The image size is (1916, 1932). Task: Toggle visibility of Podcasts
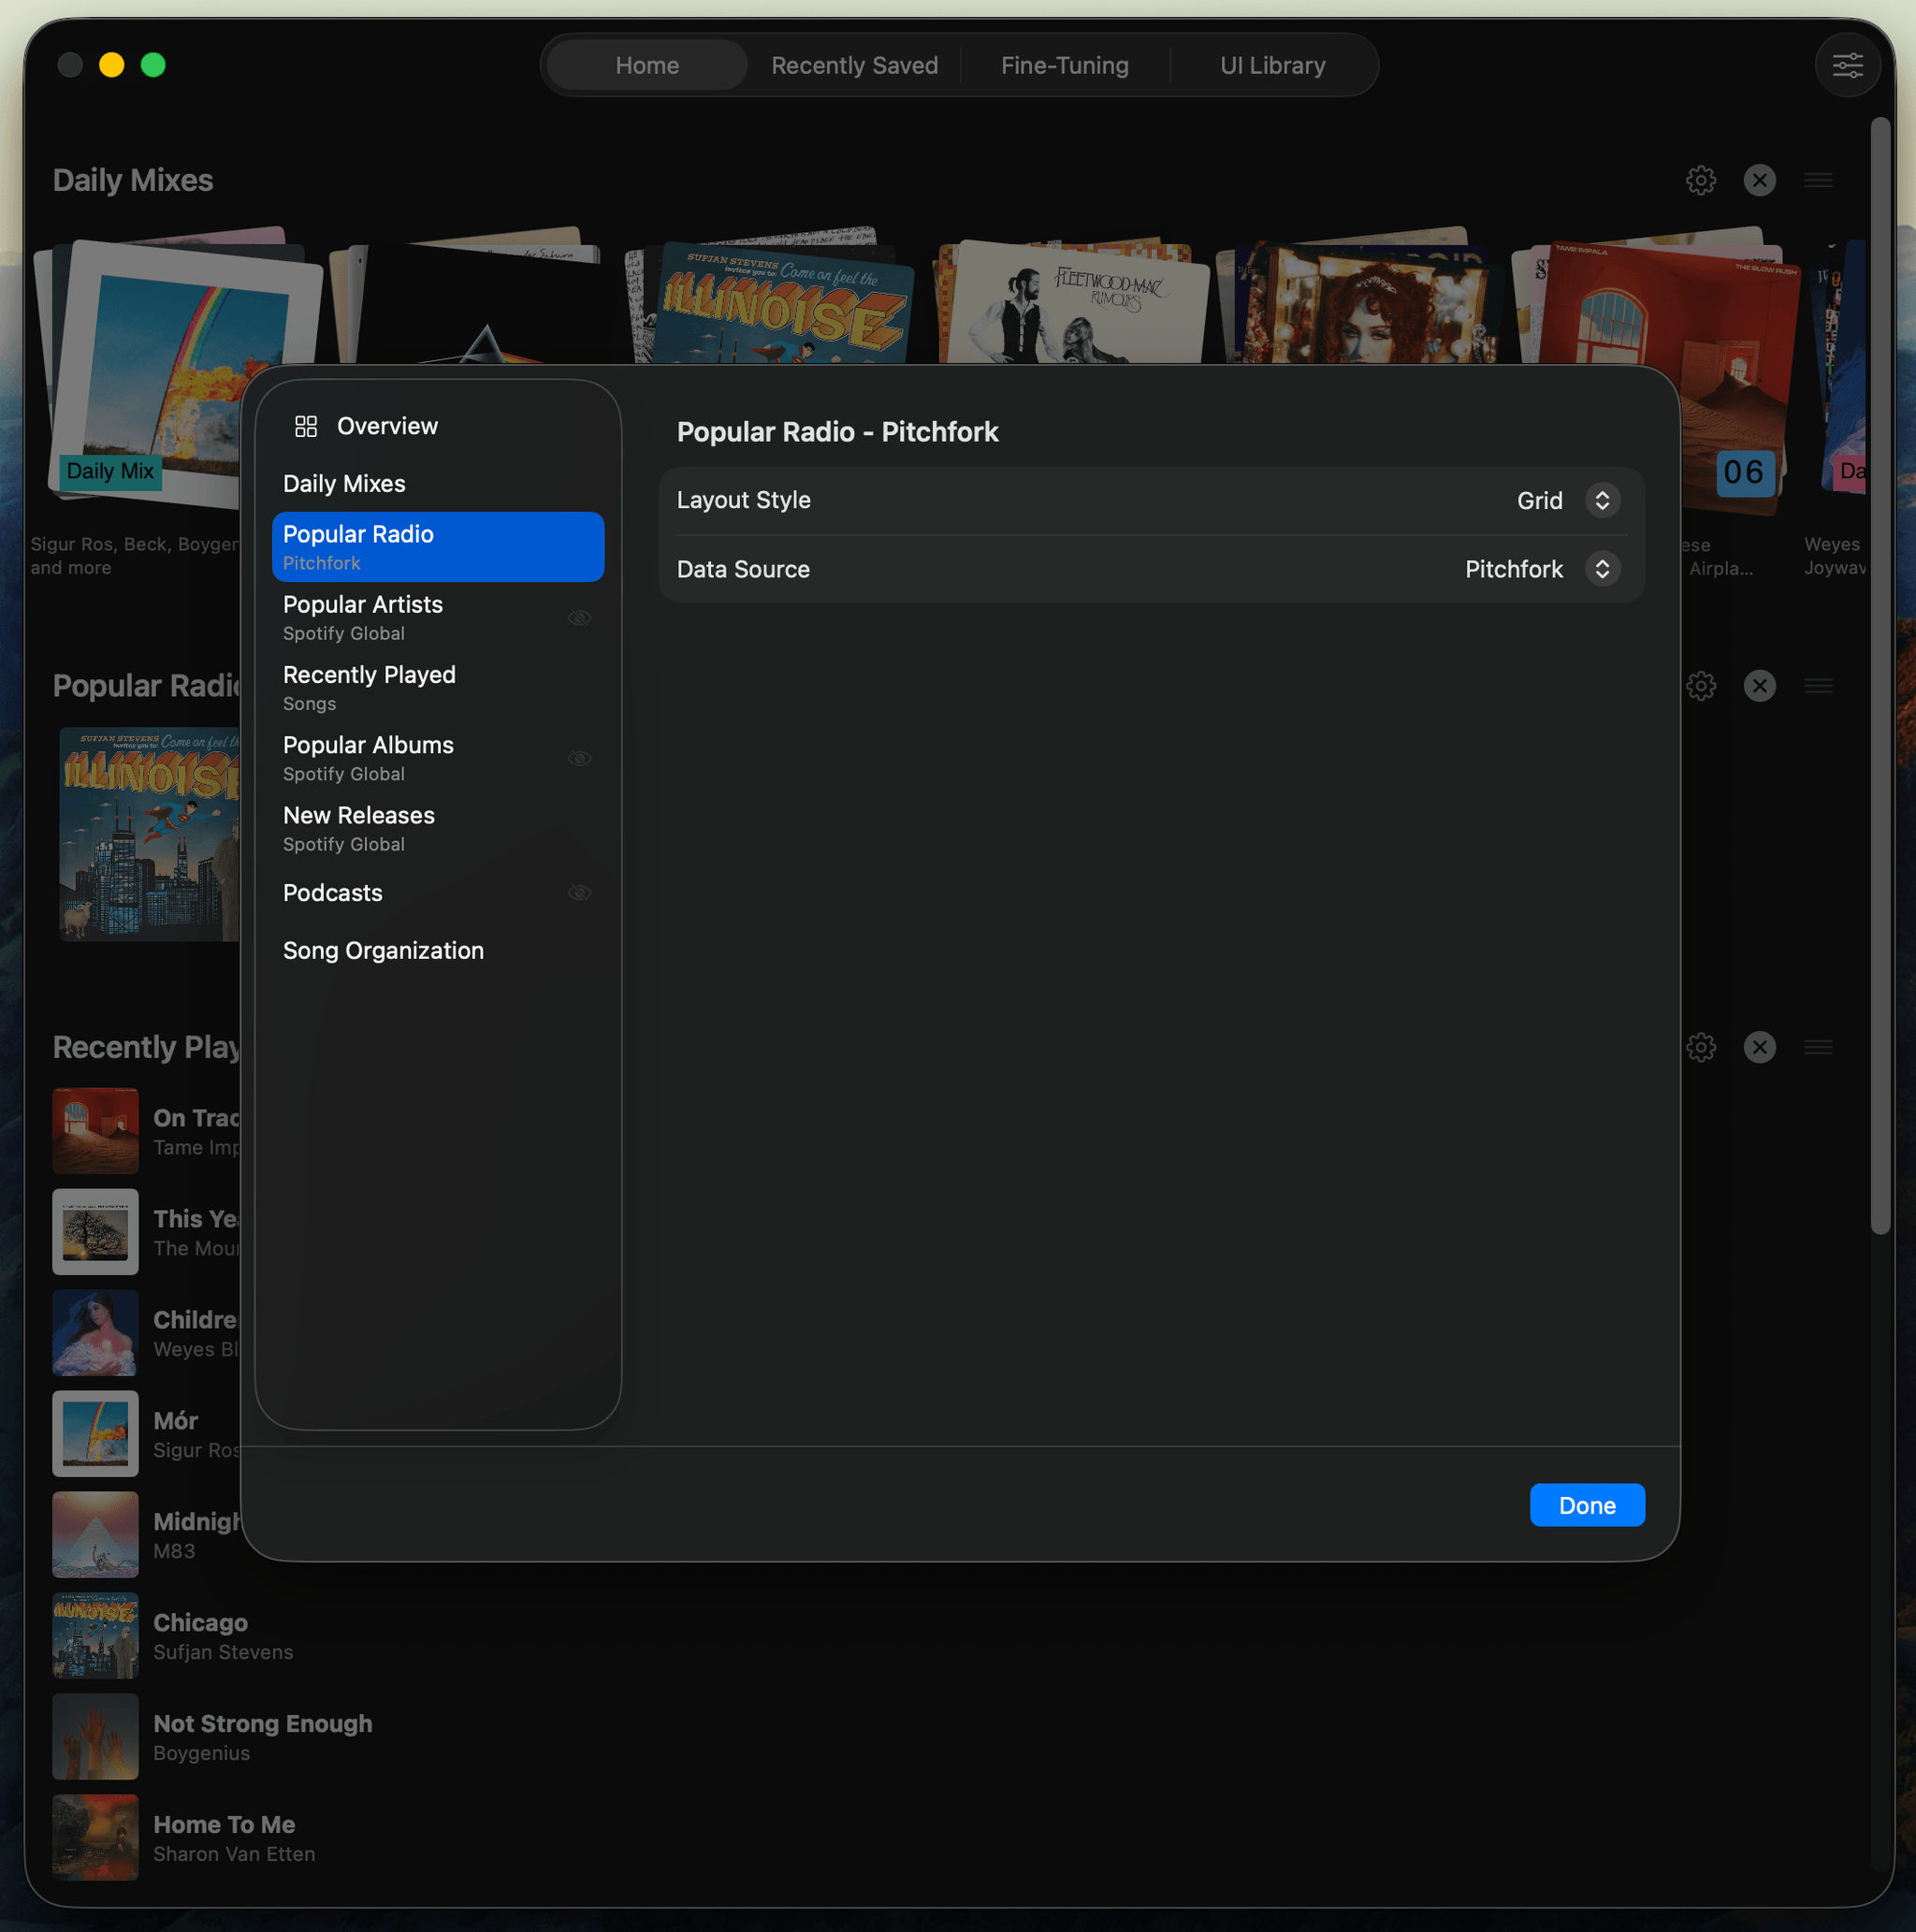(580, 893)
